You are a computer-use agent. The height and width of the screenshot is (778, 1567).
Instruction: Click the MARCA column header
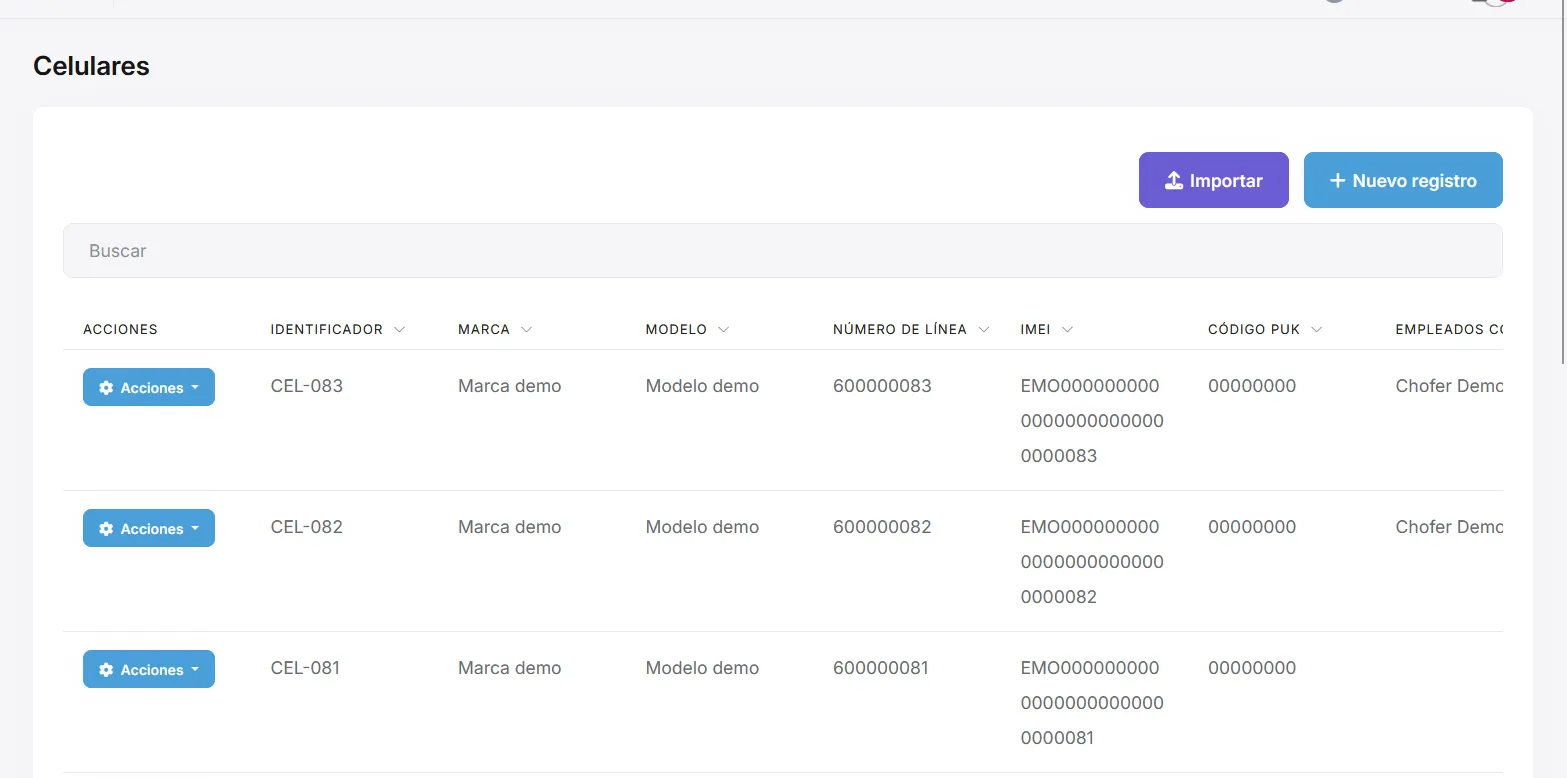[x=484, y=329]
